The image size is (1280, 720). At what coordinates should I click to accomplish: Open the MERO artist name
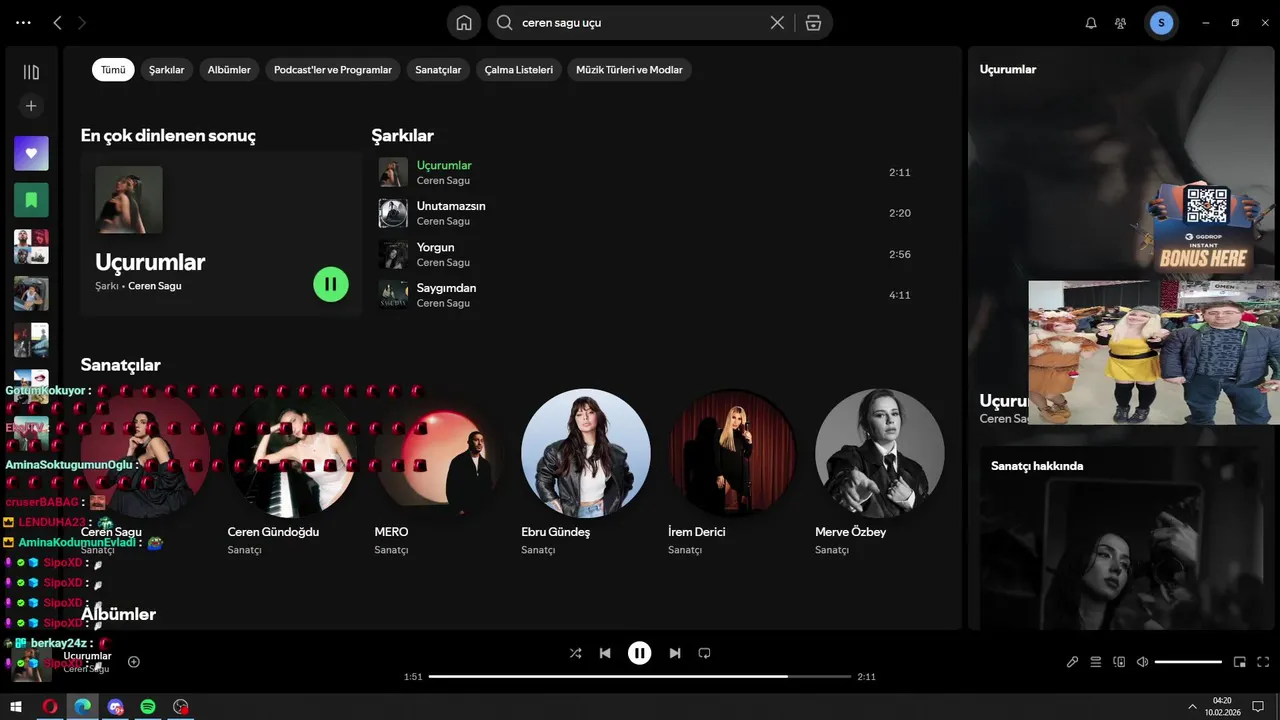point(391,532)
